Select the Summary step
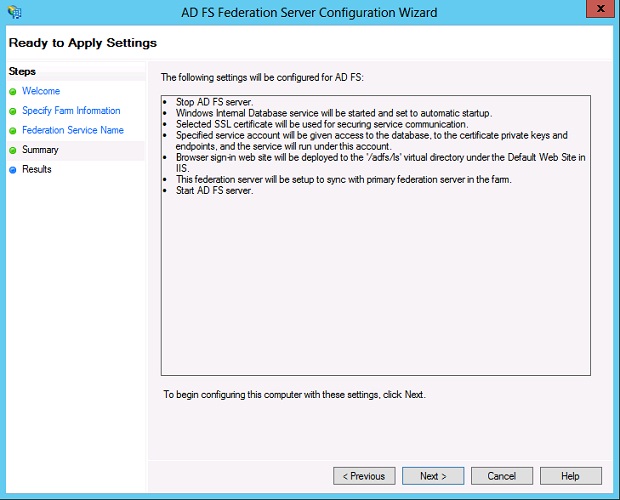The width and height of the screenshot is (620, 500). click(x=40, y=150)
